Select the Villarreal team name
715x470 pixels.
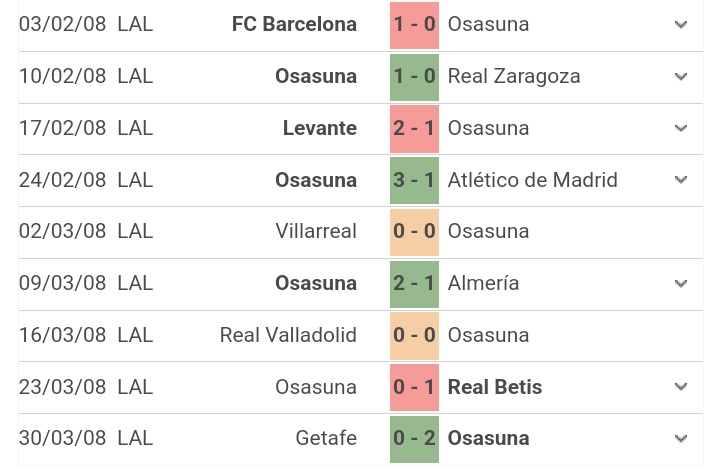point(316,231)
